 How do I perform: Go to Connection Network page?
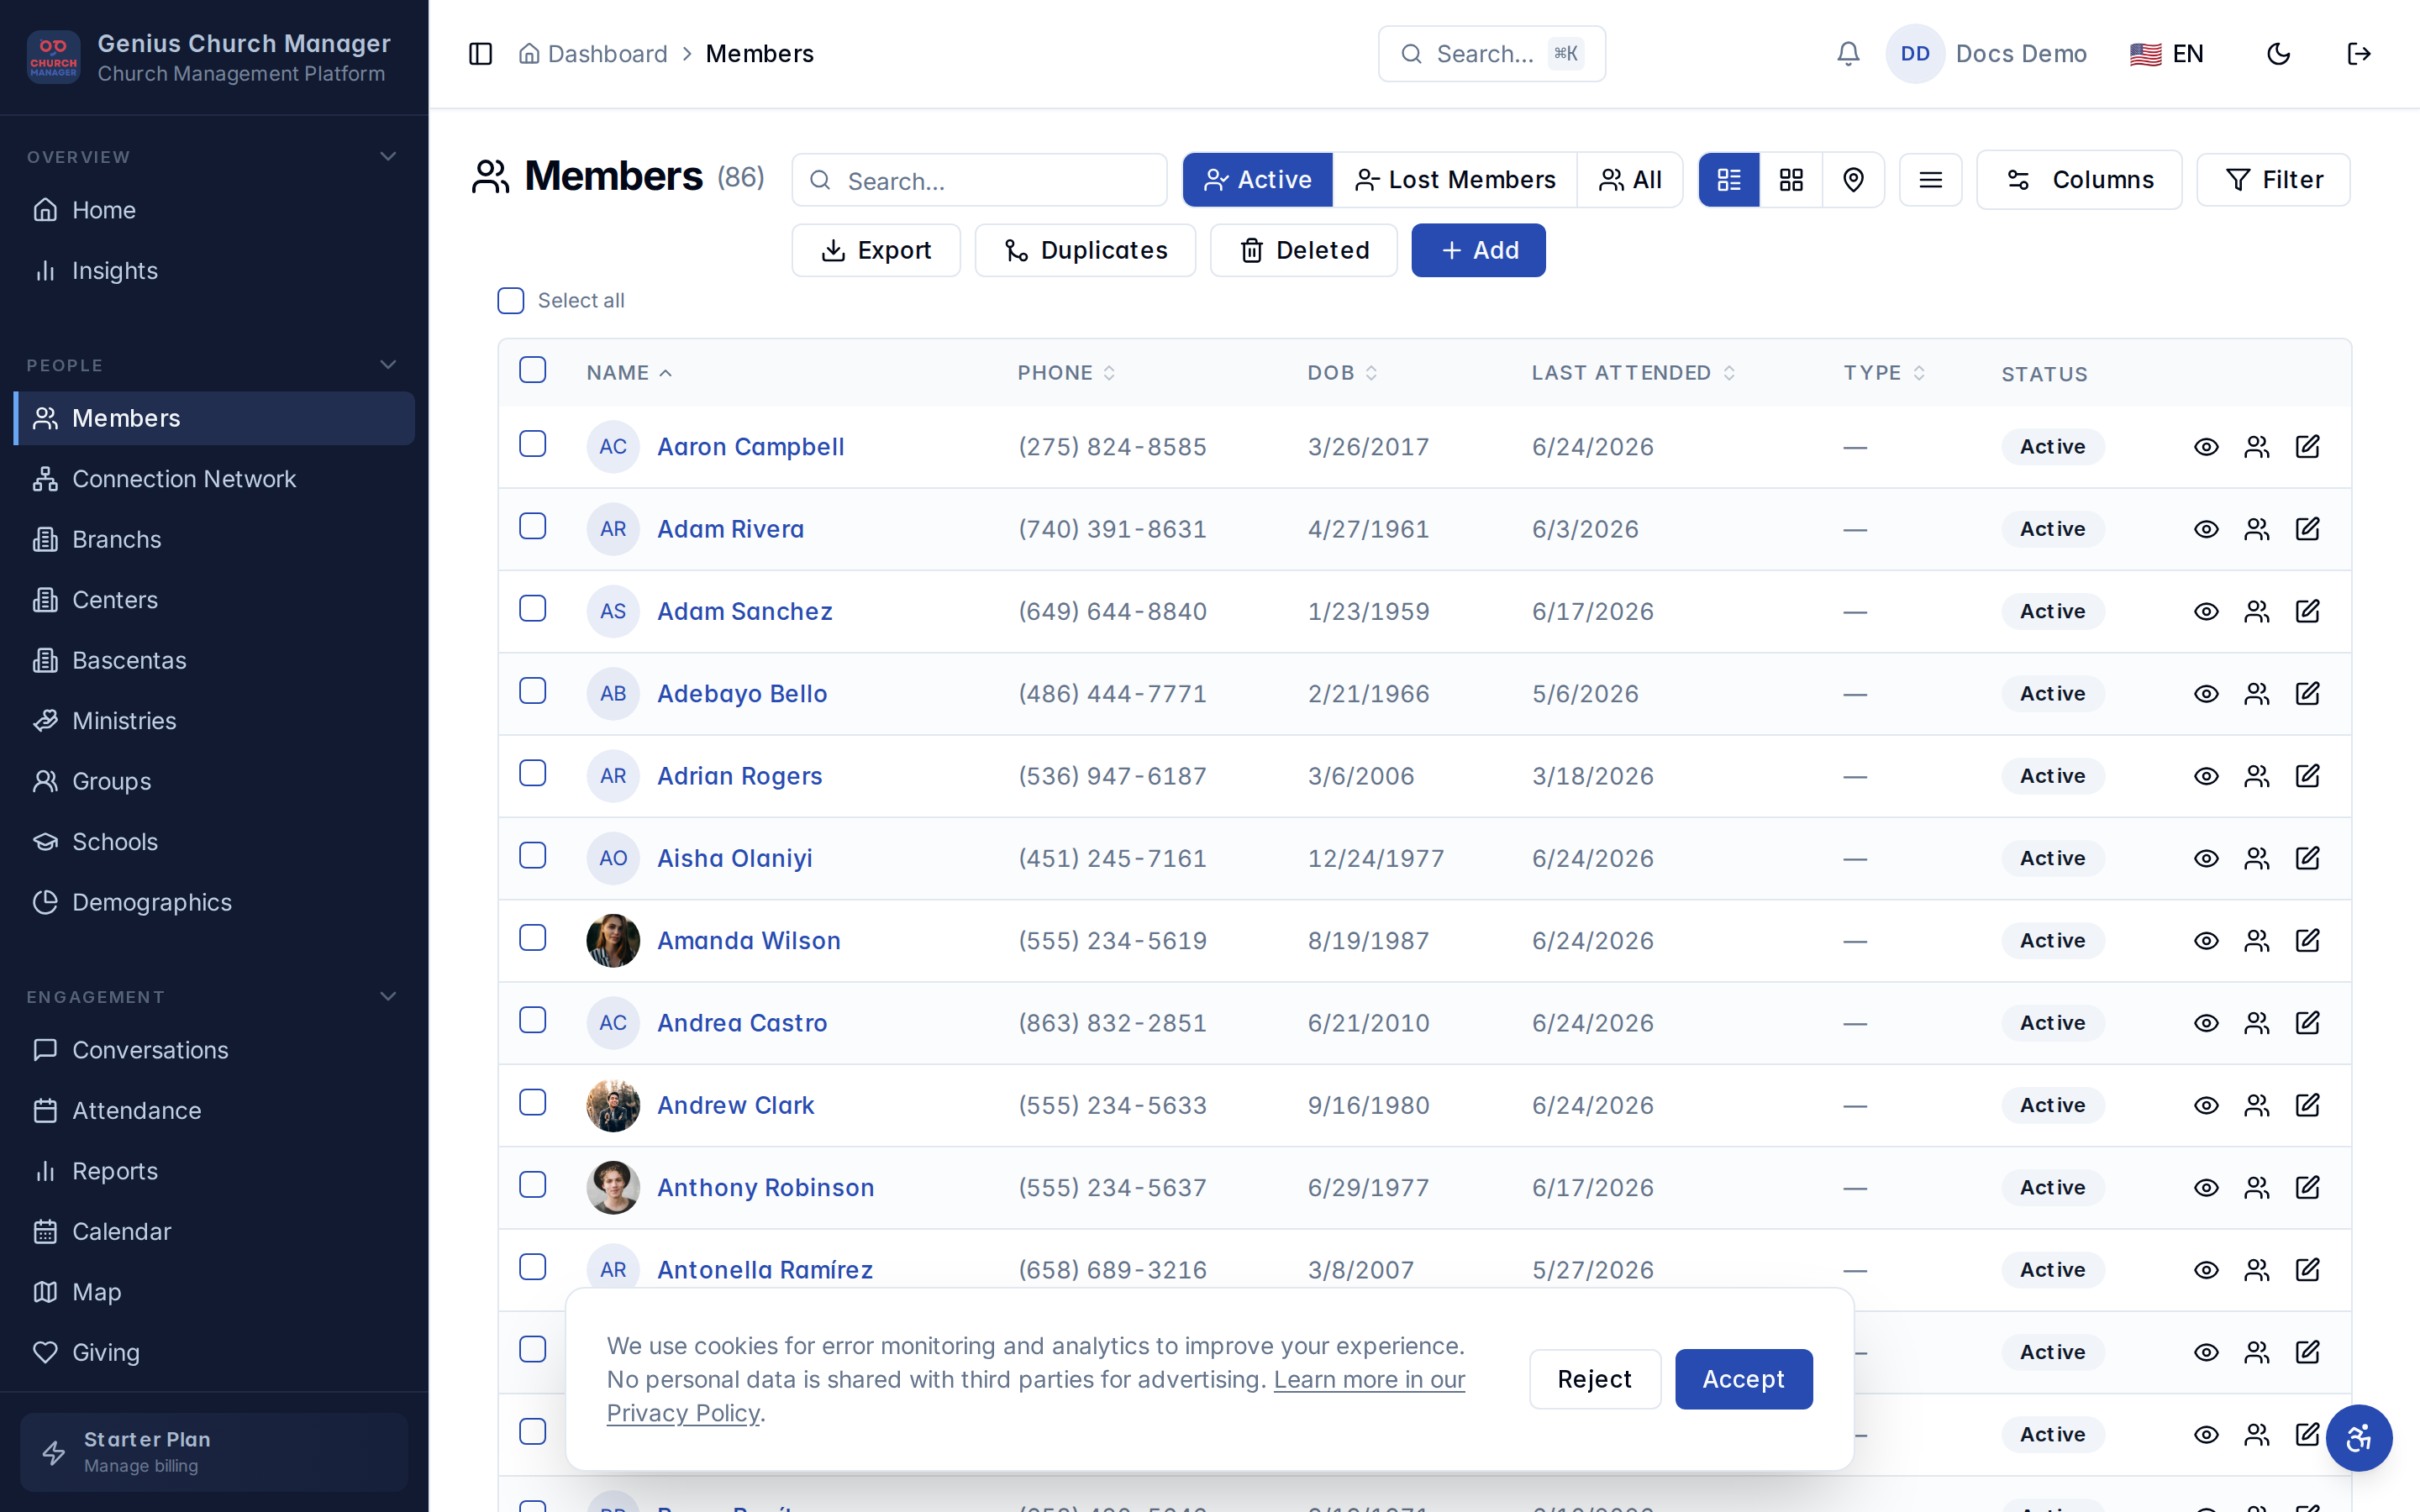click(x=214, y=479)
